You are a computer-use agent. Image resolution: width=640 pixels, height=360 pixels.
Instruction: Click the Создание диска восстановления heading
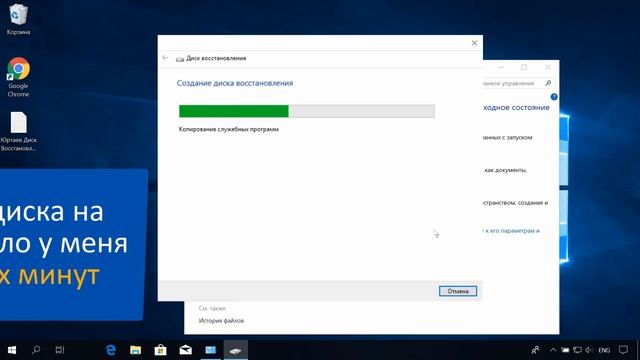click(235, 83)
